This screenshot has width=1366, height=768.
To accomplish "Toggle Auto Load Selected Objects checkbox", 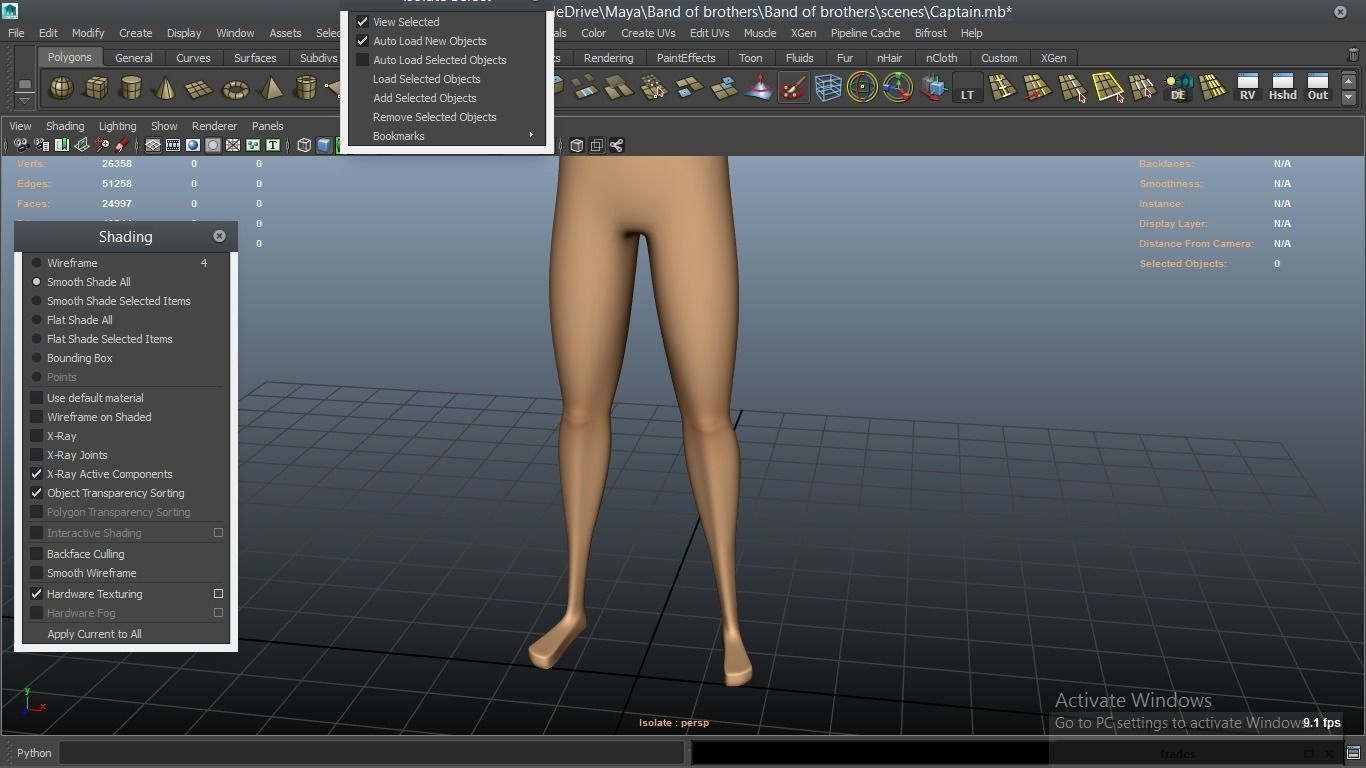I will pyautogui.click(x=363, y=60).
